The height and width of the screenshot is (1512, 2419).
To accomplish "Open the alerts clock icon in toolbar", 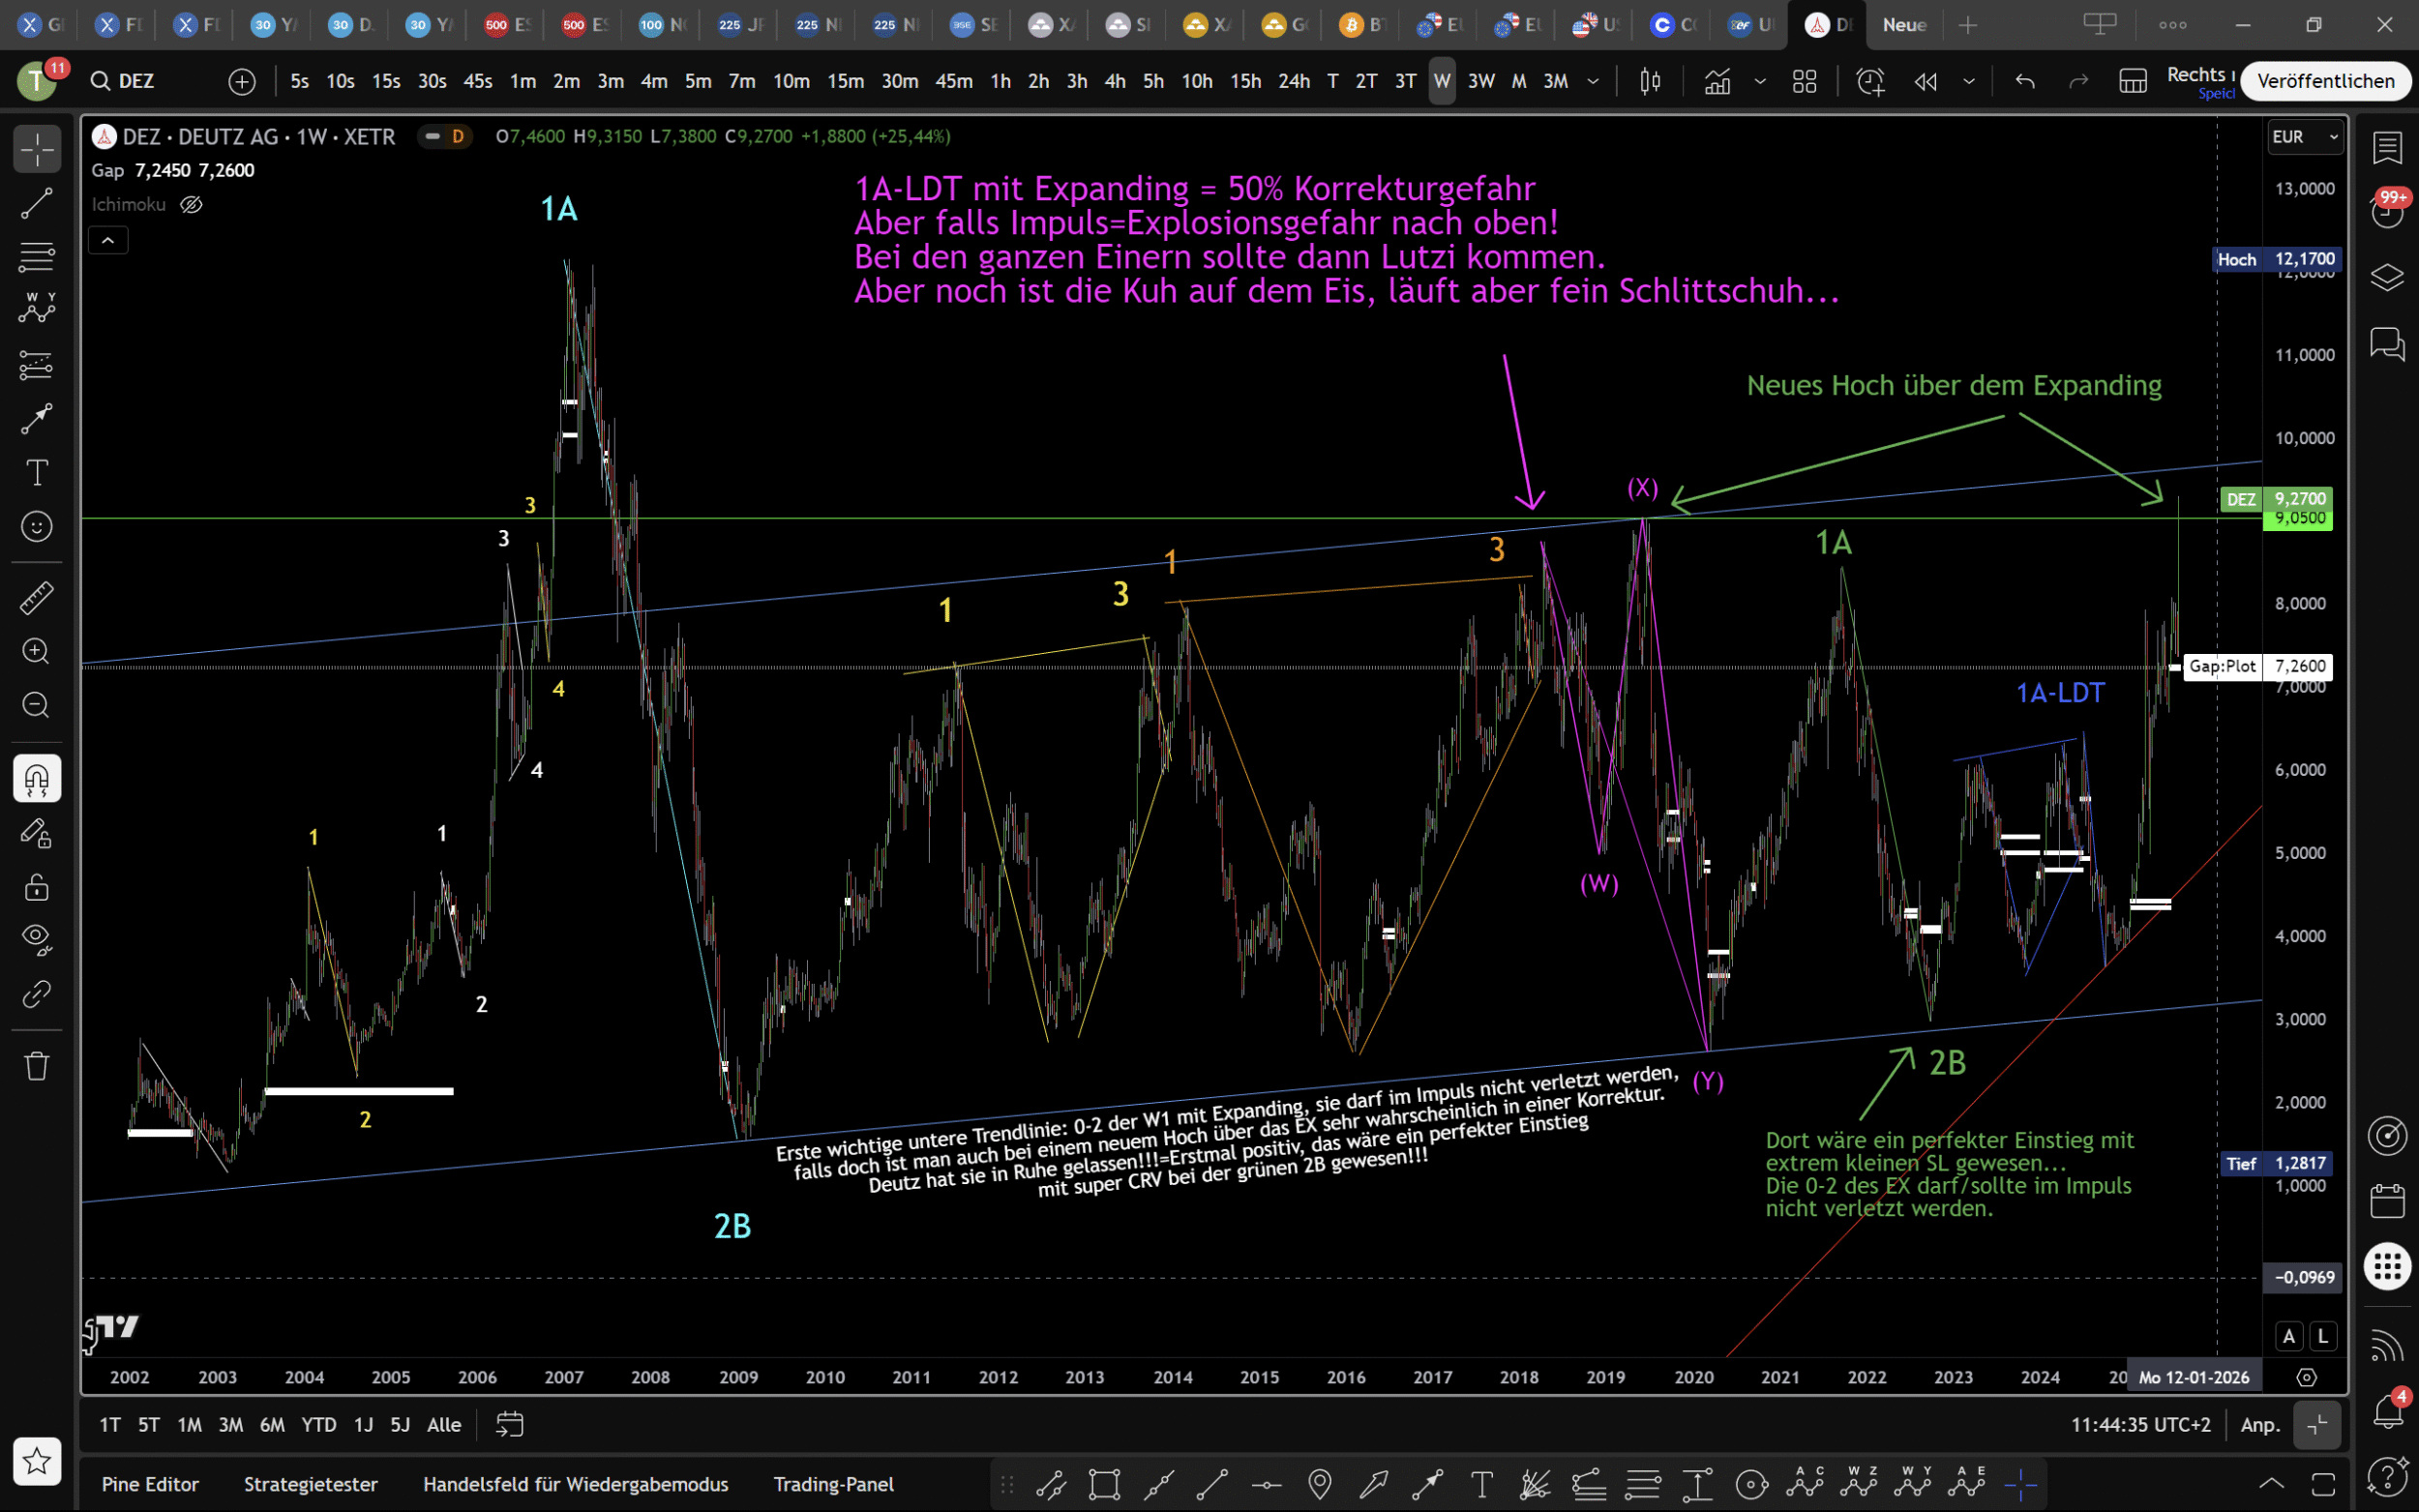I will [1870, 81].
